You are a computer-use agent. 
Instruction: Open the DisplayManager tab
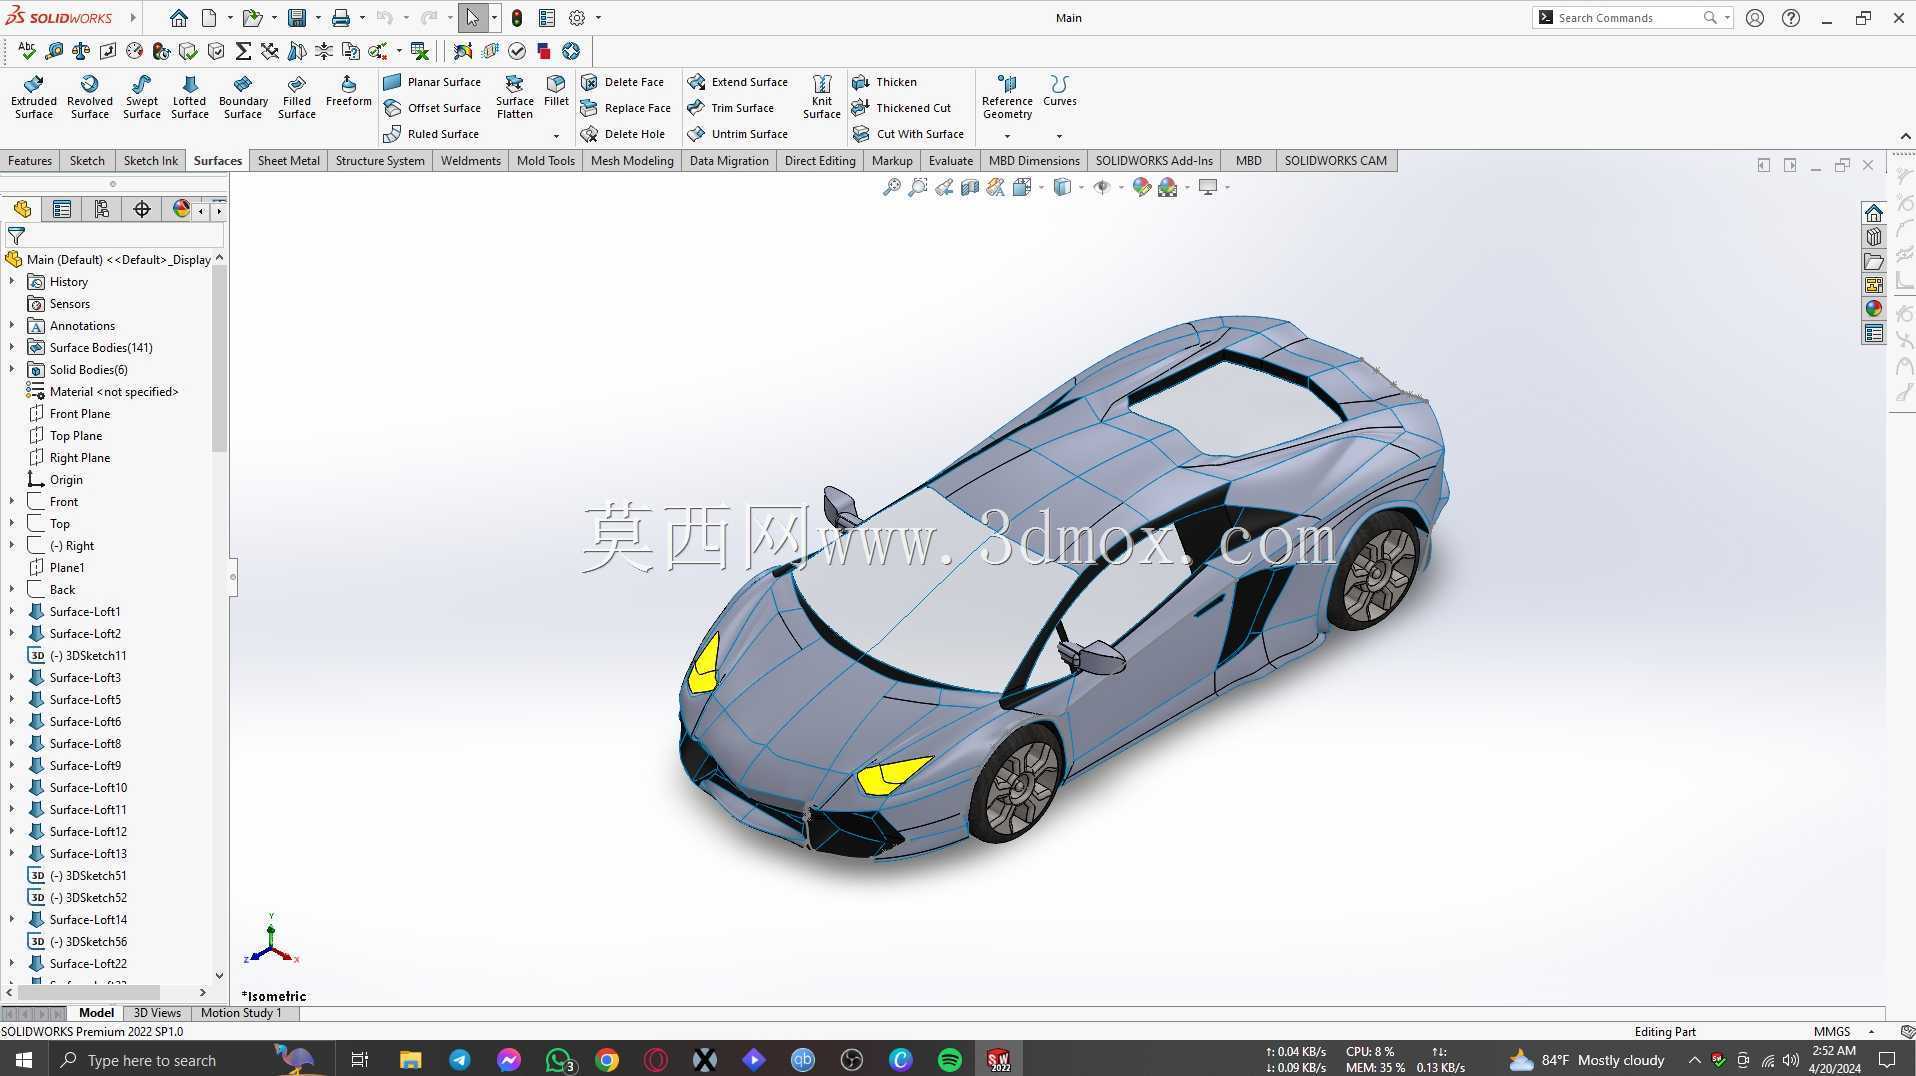coord(181,209)
